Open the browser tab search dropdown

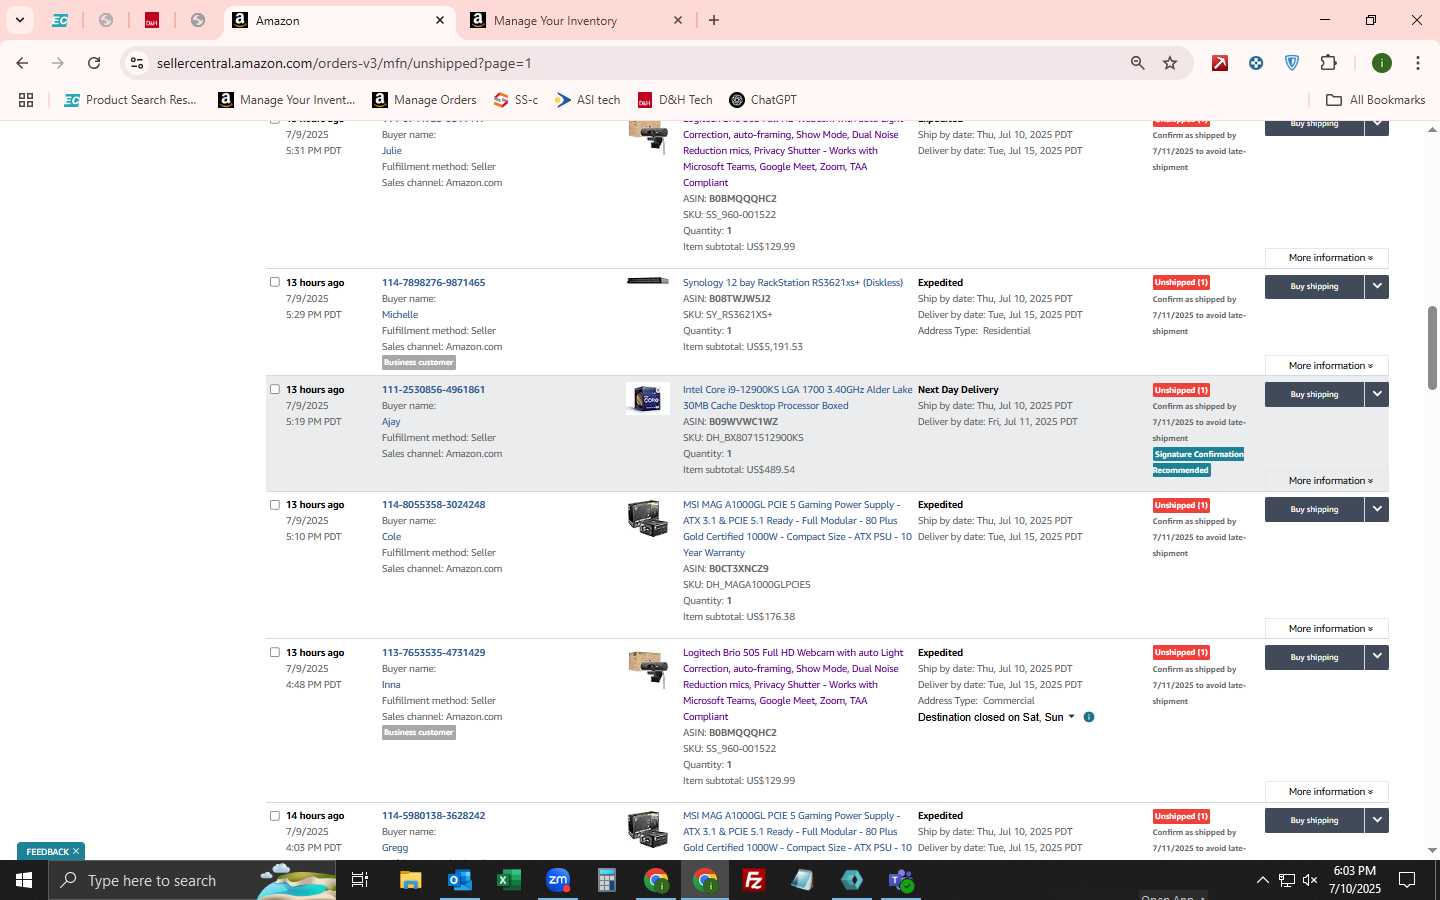coord(19,20)
